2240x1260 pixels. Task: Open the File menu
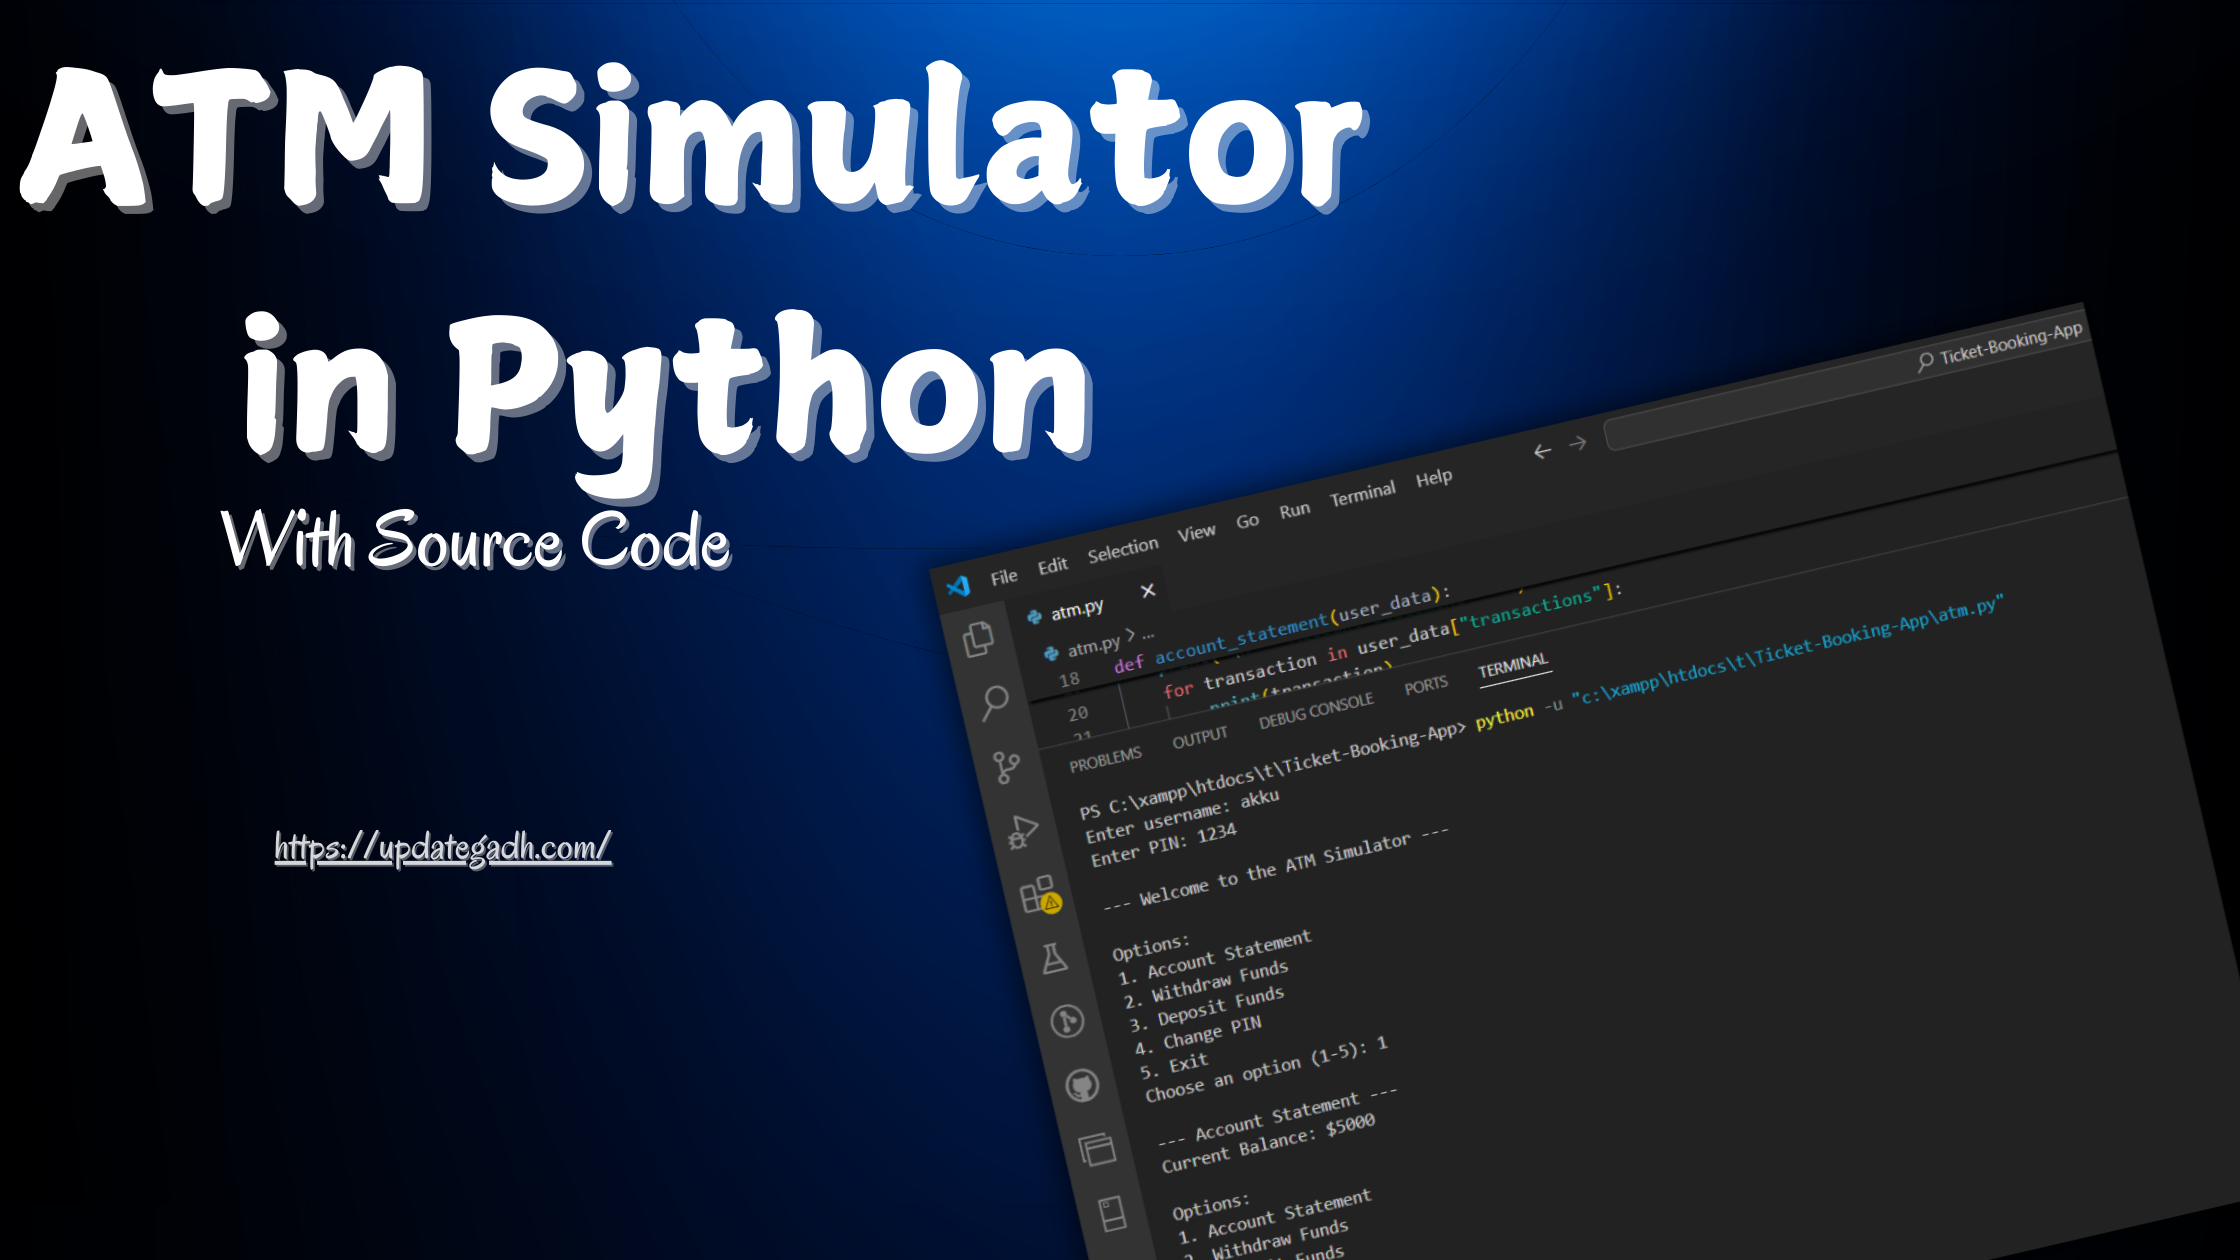coord(1004,577)
